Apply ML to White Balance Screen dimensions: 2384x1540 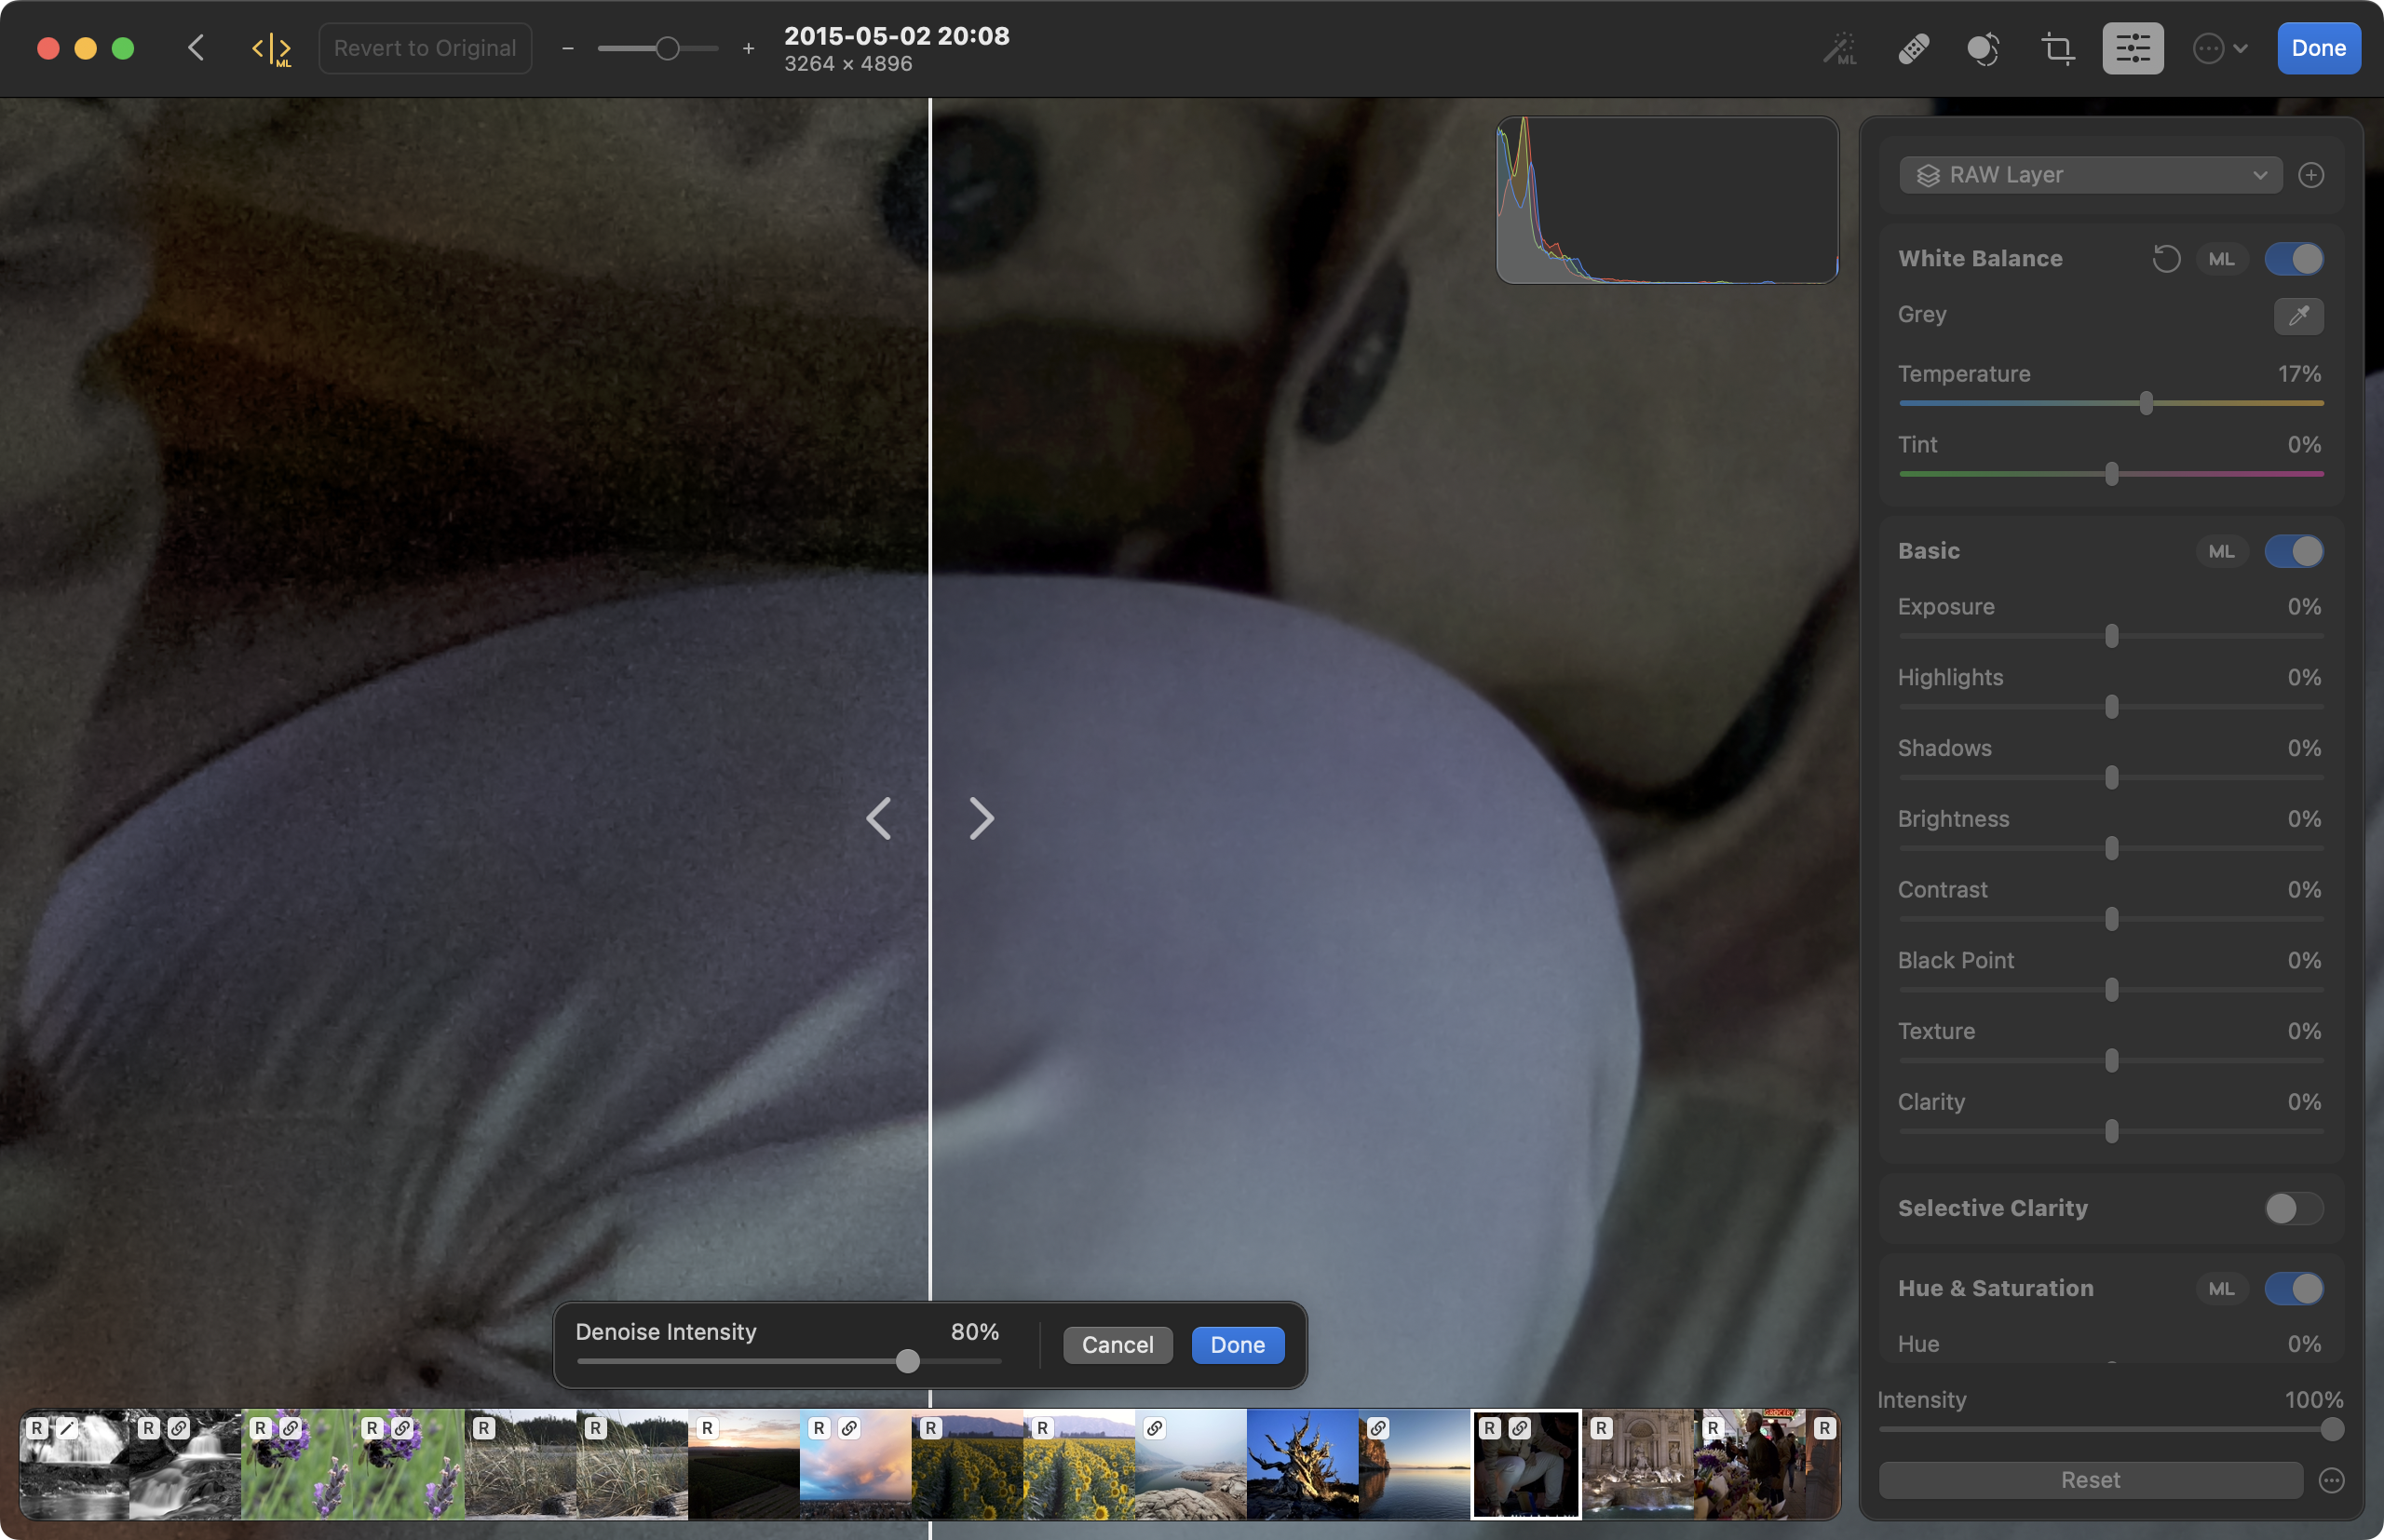pyautogui.click(x=2221, y=259)
